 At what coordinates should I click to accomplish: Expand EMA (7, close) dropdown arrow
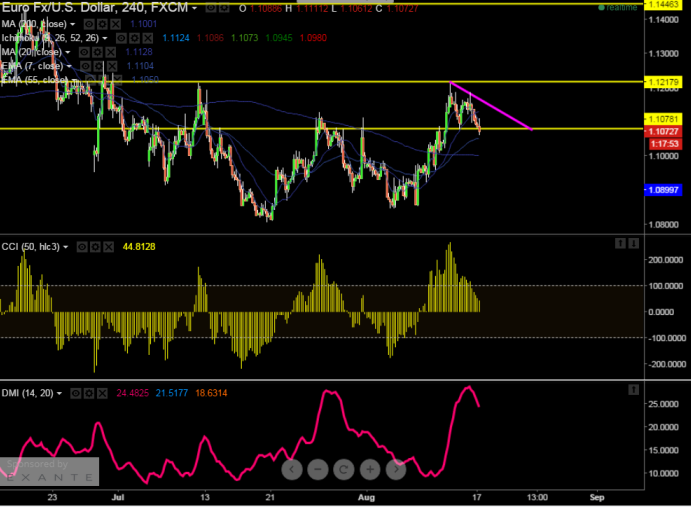point(69,67)
